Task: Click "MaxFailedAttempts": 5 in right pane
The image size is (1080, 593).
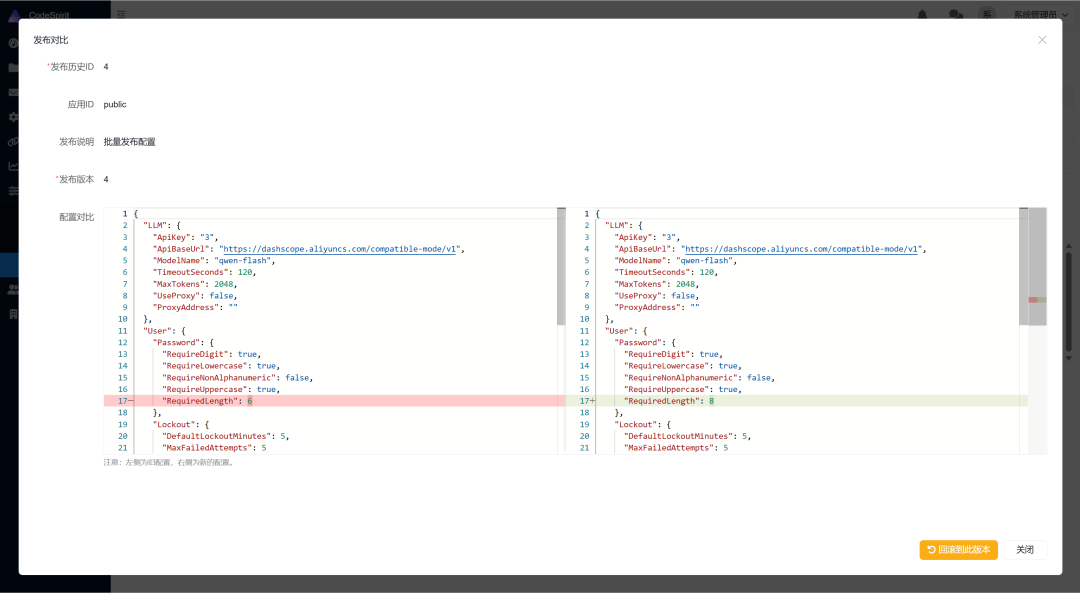Action: (676, 448)
